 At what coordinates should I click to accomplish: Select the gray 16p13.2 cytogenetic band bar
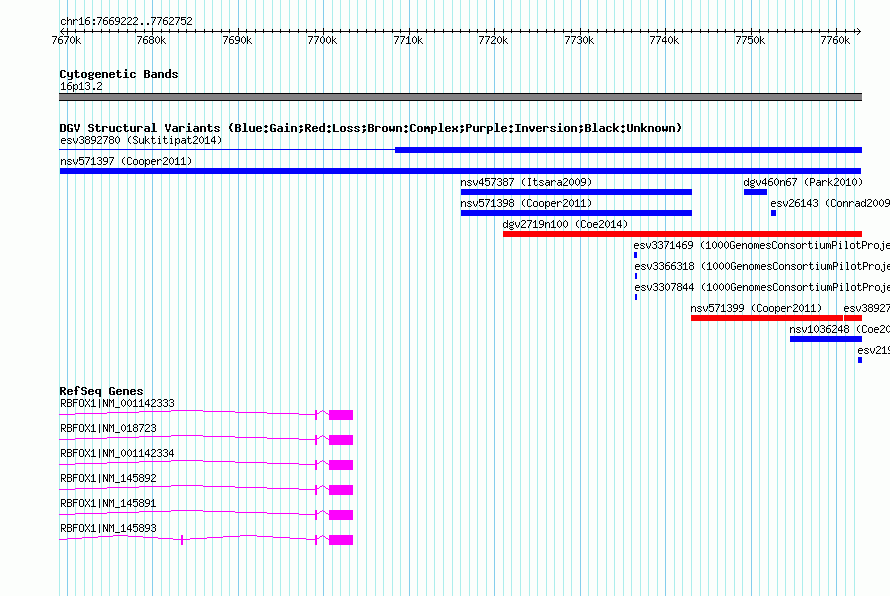point(460,97)
